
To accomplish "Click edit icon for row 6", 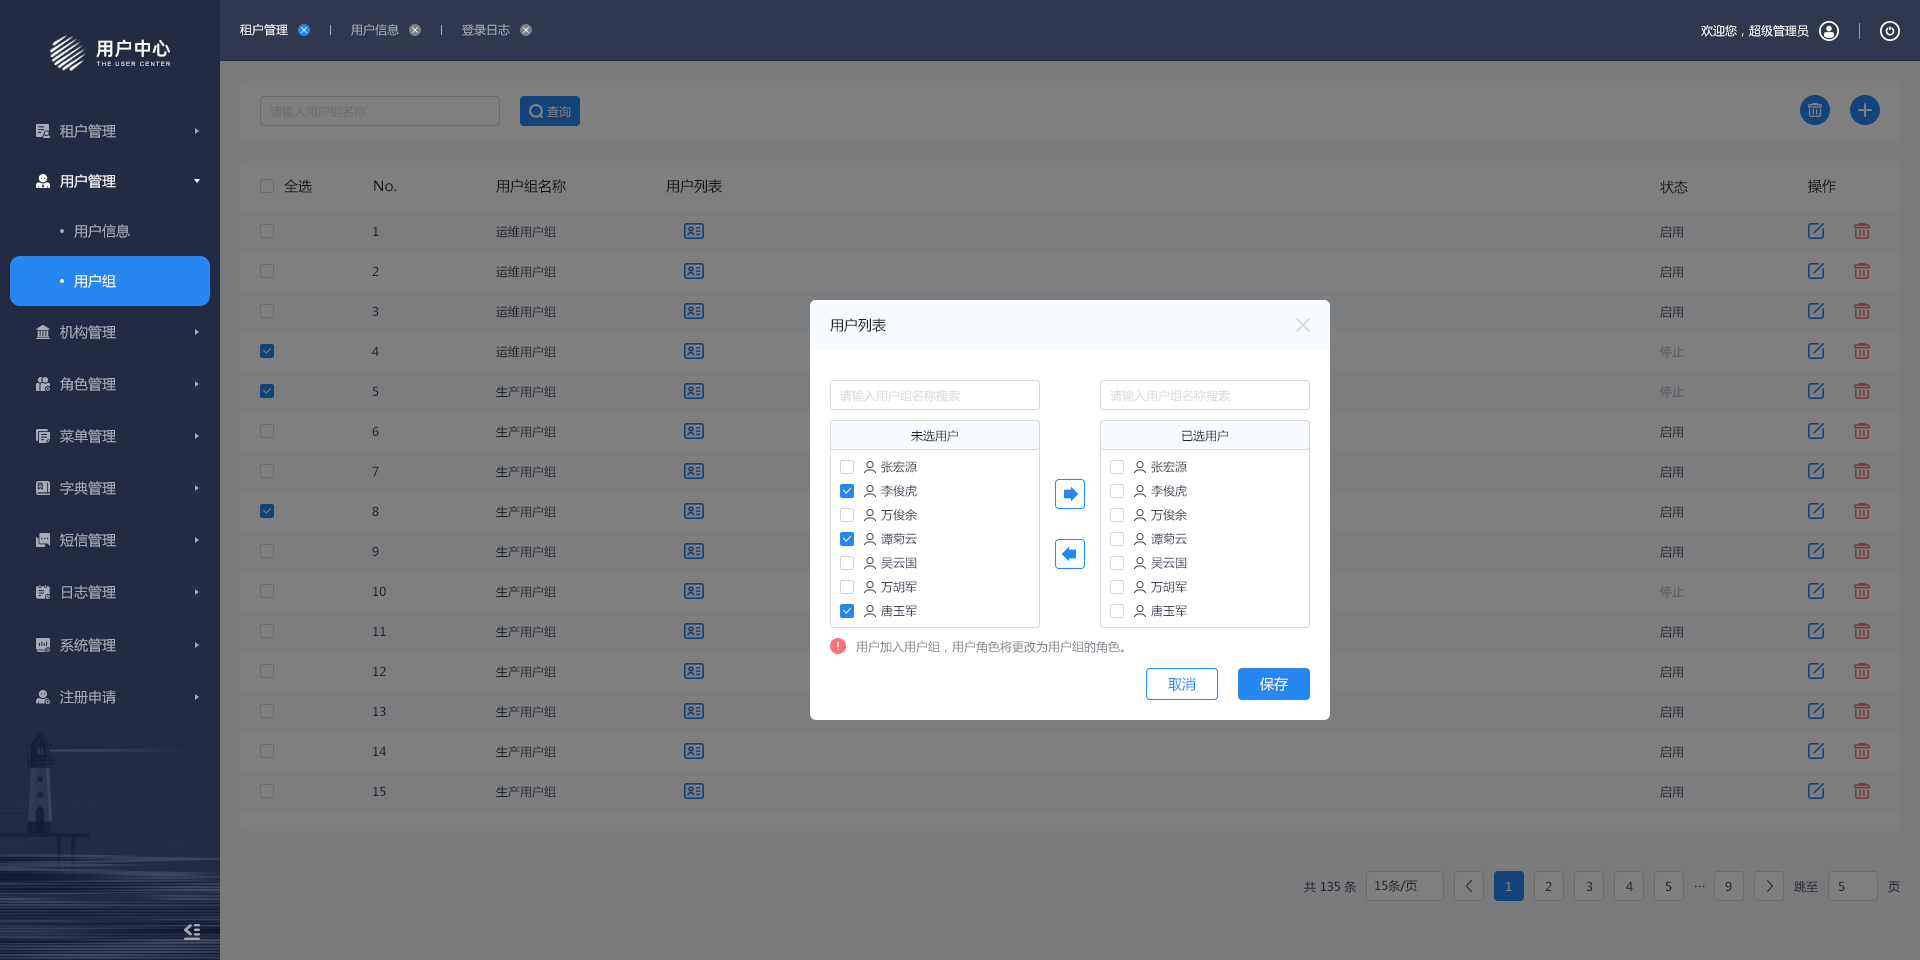I will [1816, 431].
